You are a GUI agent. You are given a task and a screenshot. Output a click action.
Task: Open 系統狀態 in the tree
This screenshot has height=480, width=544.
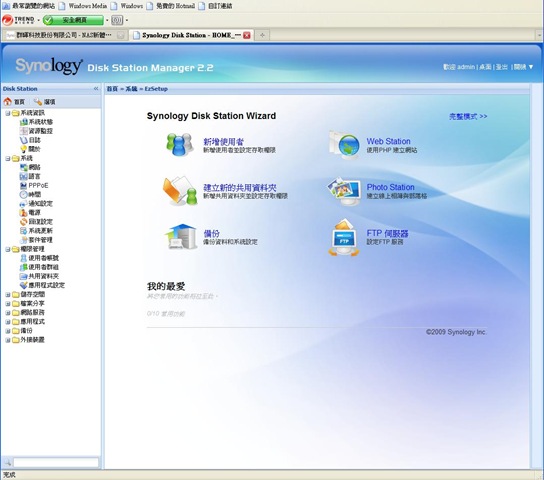tap(36, 122)
